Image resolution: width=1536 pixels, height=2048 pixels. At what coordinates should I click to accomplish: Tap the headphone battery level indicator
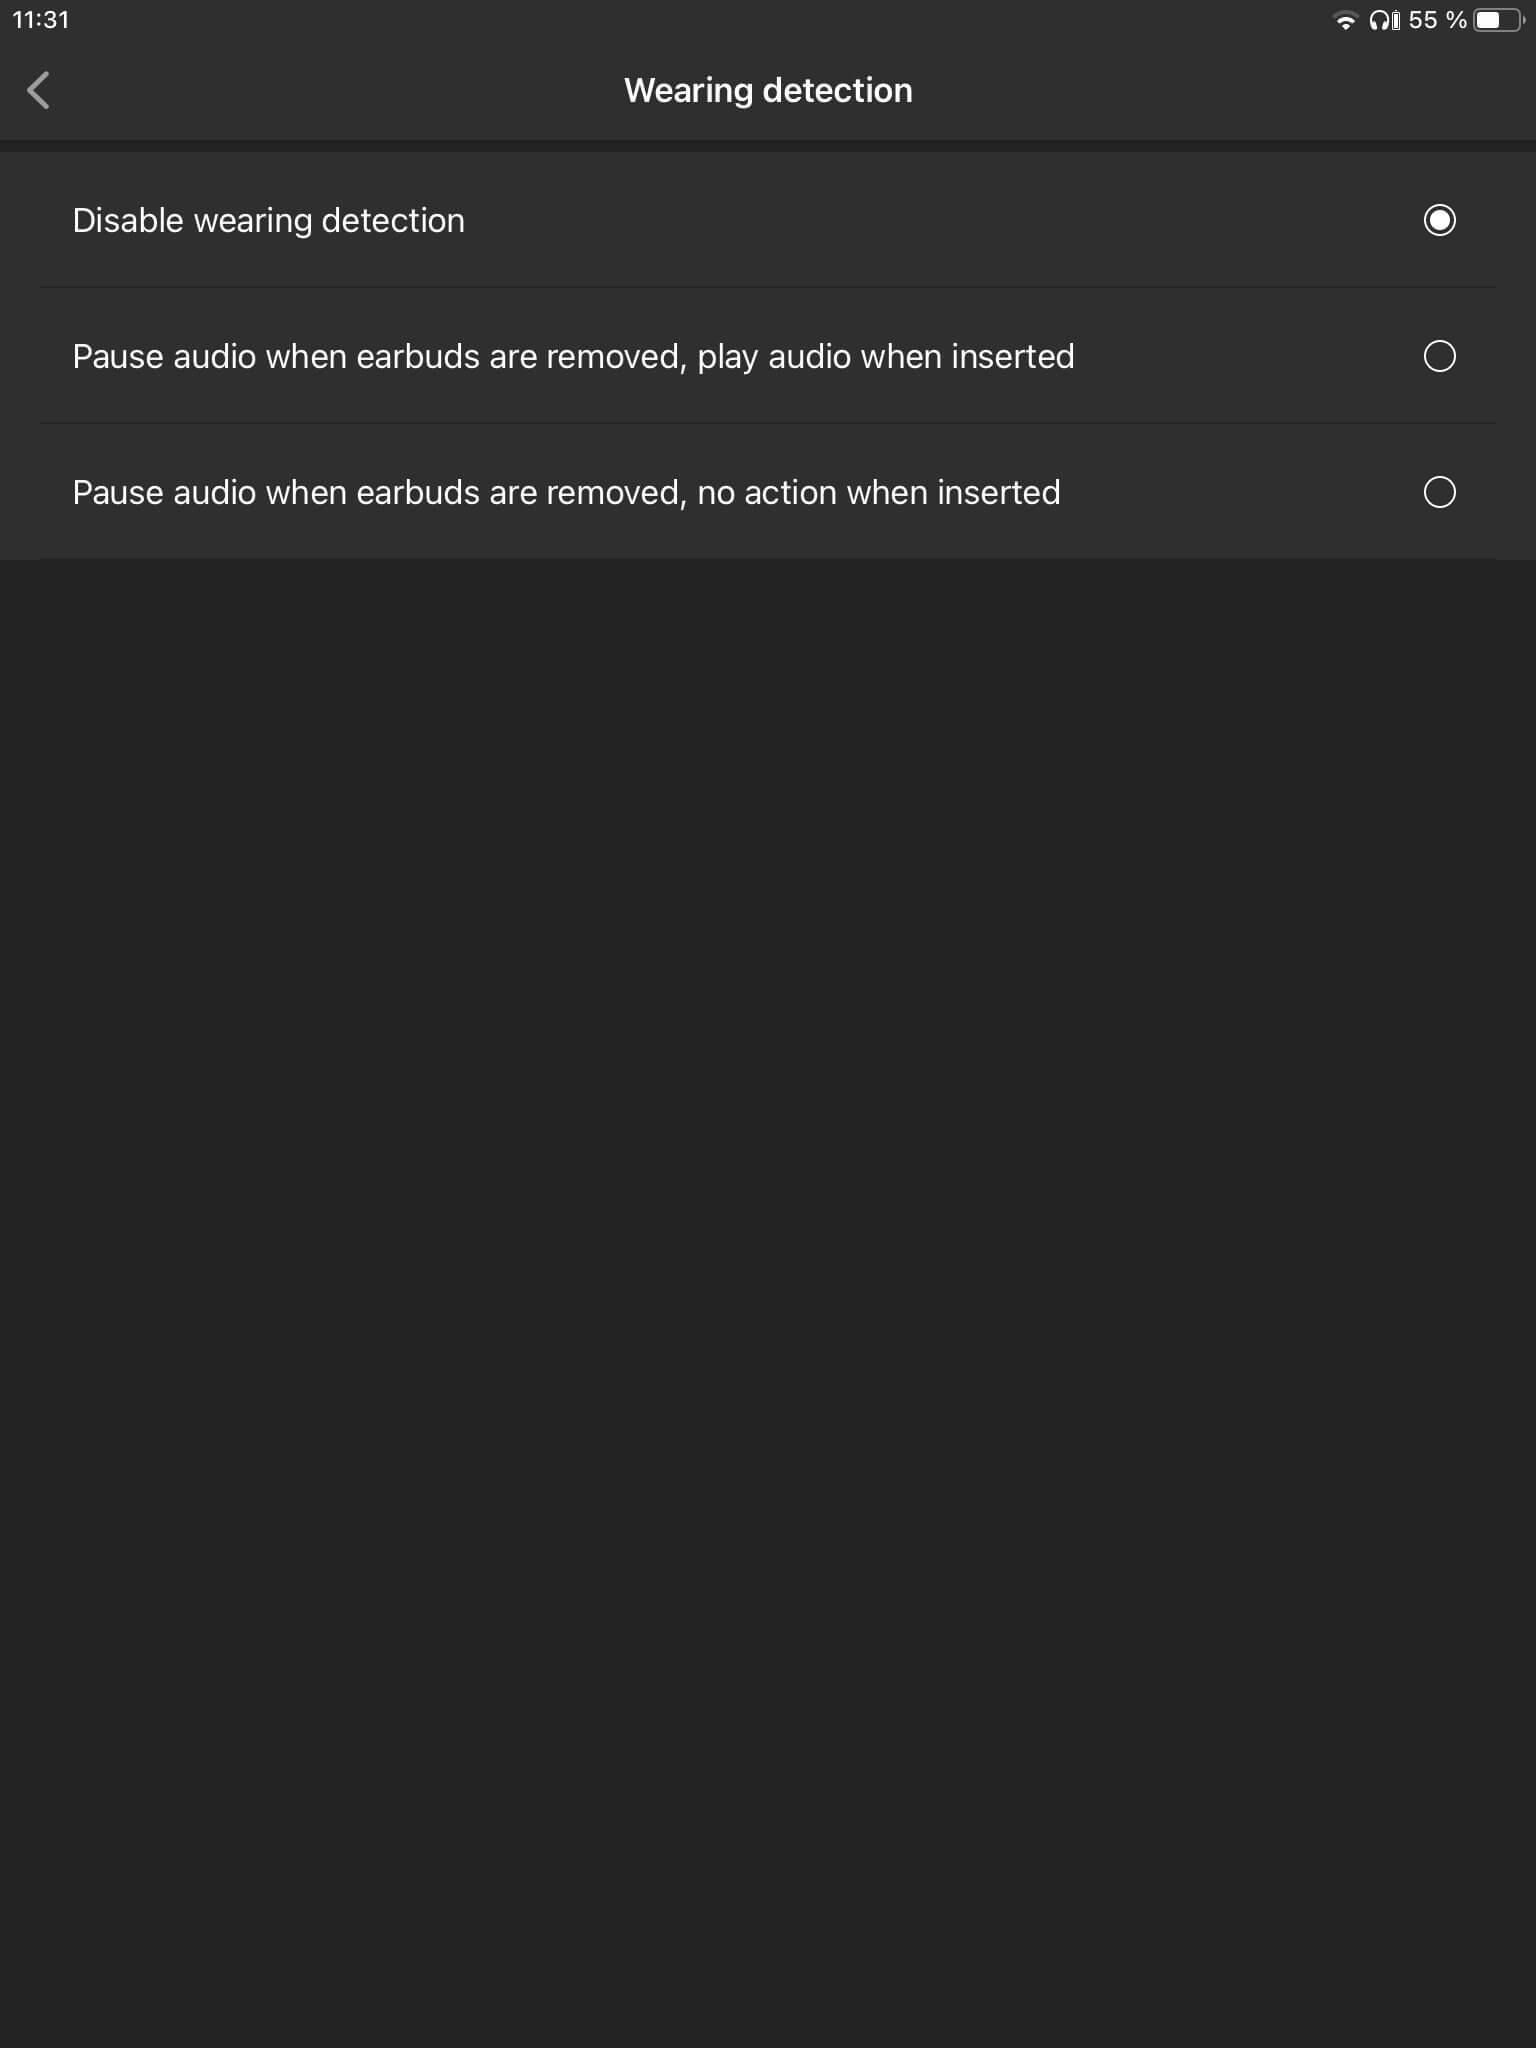coord(1396,21)
